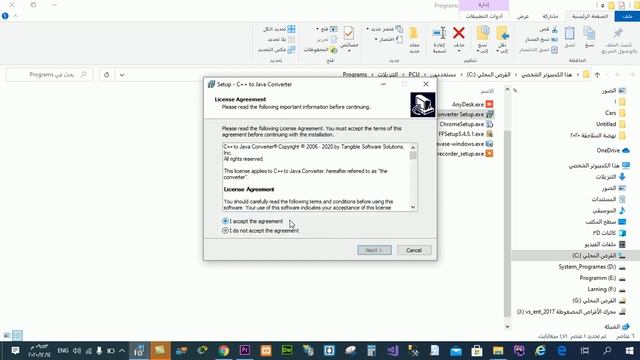Viewport: 640px width, 360px height.
Task: Select AnyDesk.exe in the file list
Action: click(x=472, y=104)
